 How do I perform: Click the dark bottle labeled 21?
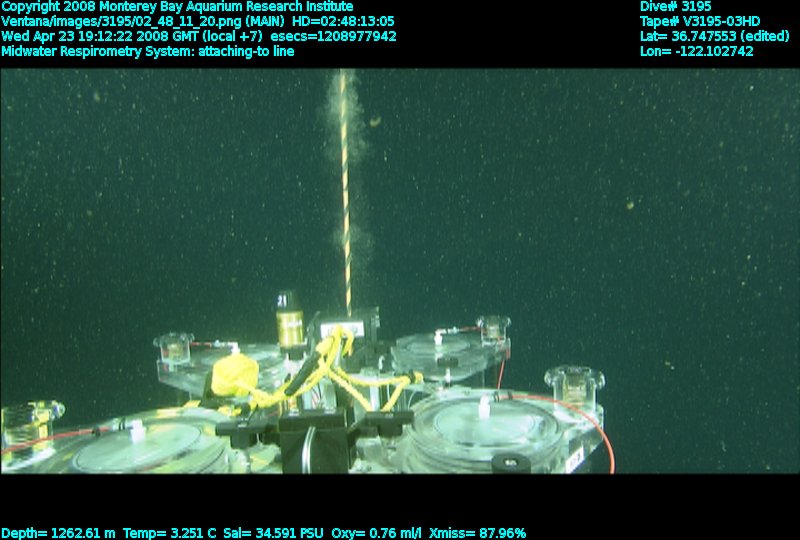pos(289,320)
